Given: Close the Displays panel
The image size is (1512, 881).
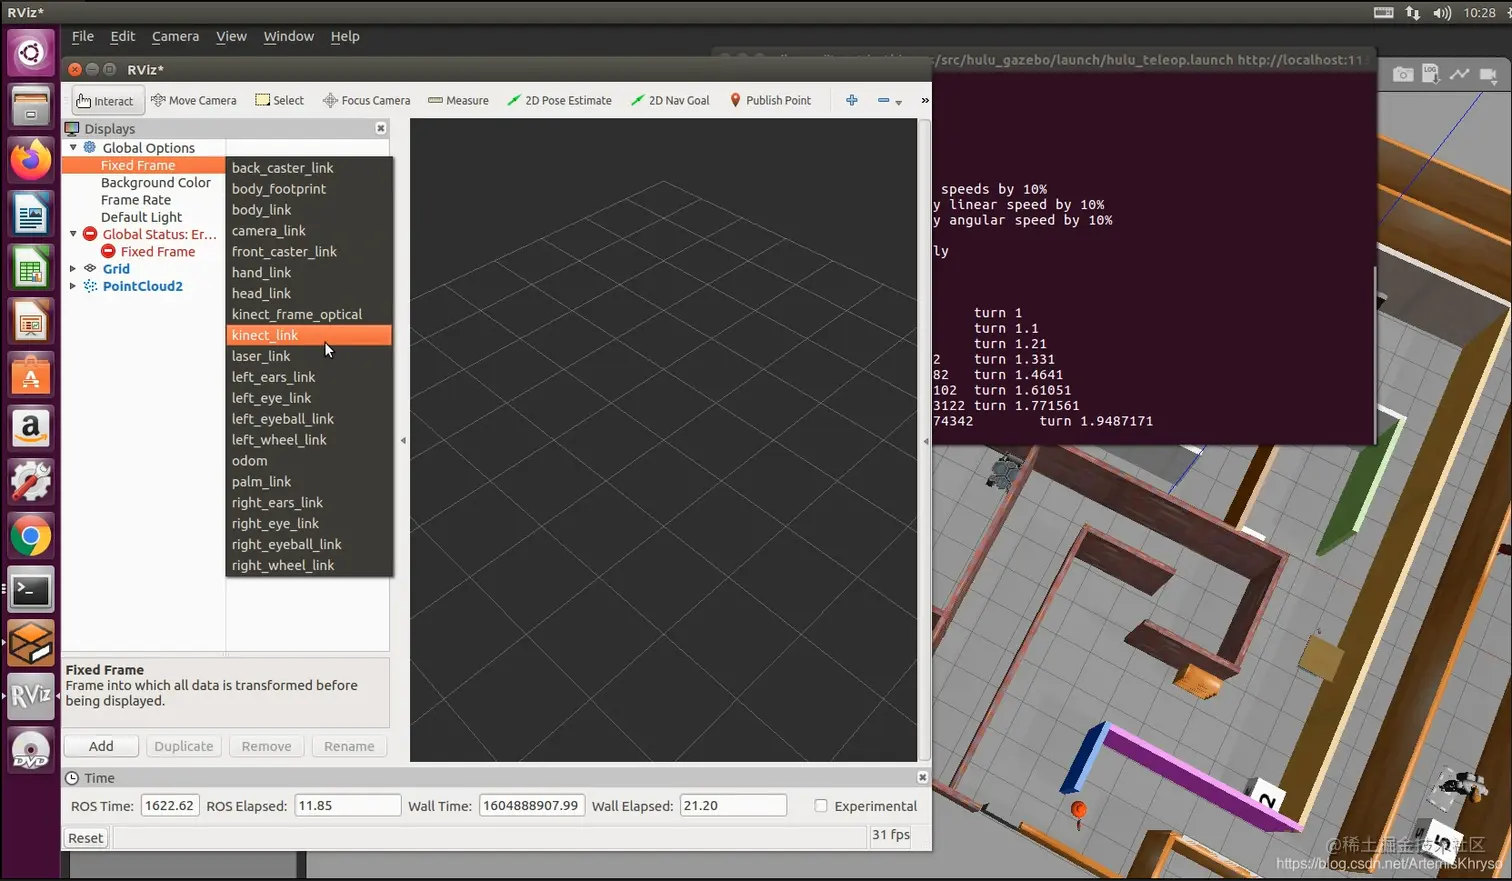Looking at the screenshot, I should (381, 128).
